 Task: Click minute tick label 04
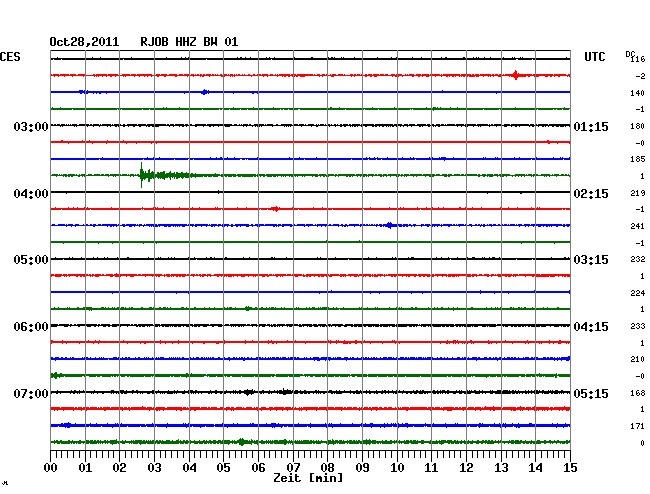[x=189, y=468]
